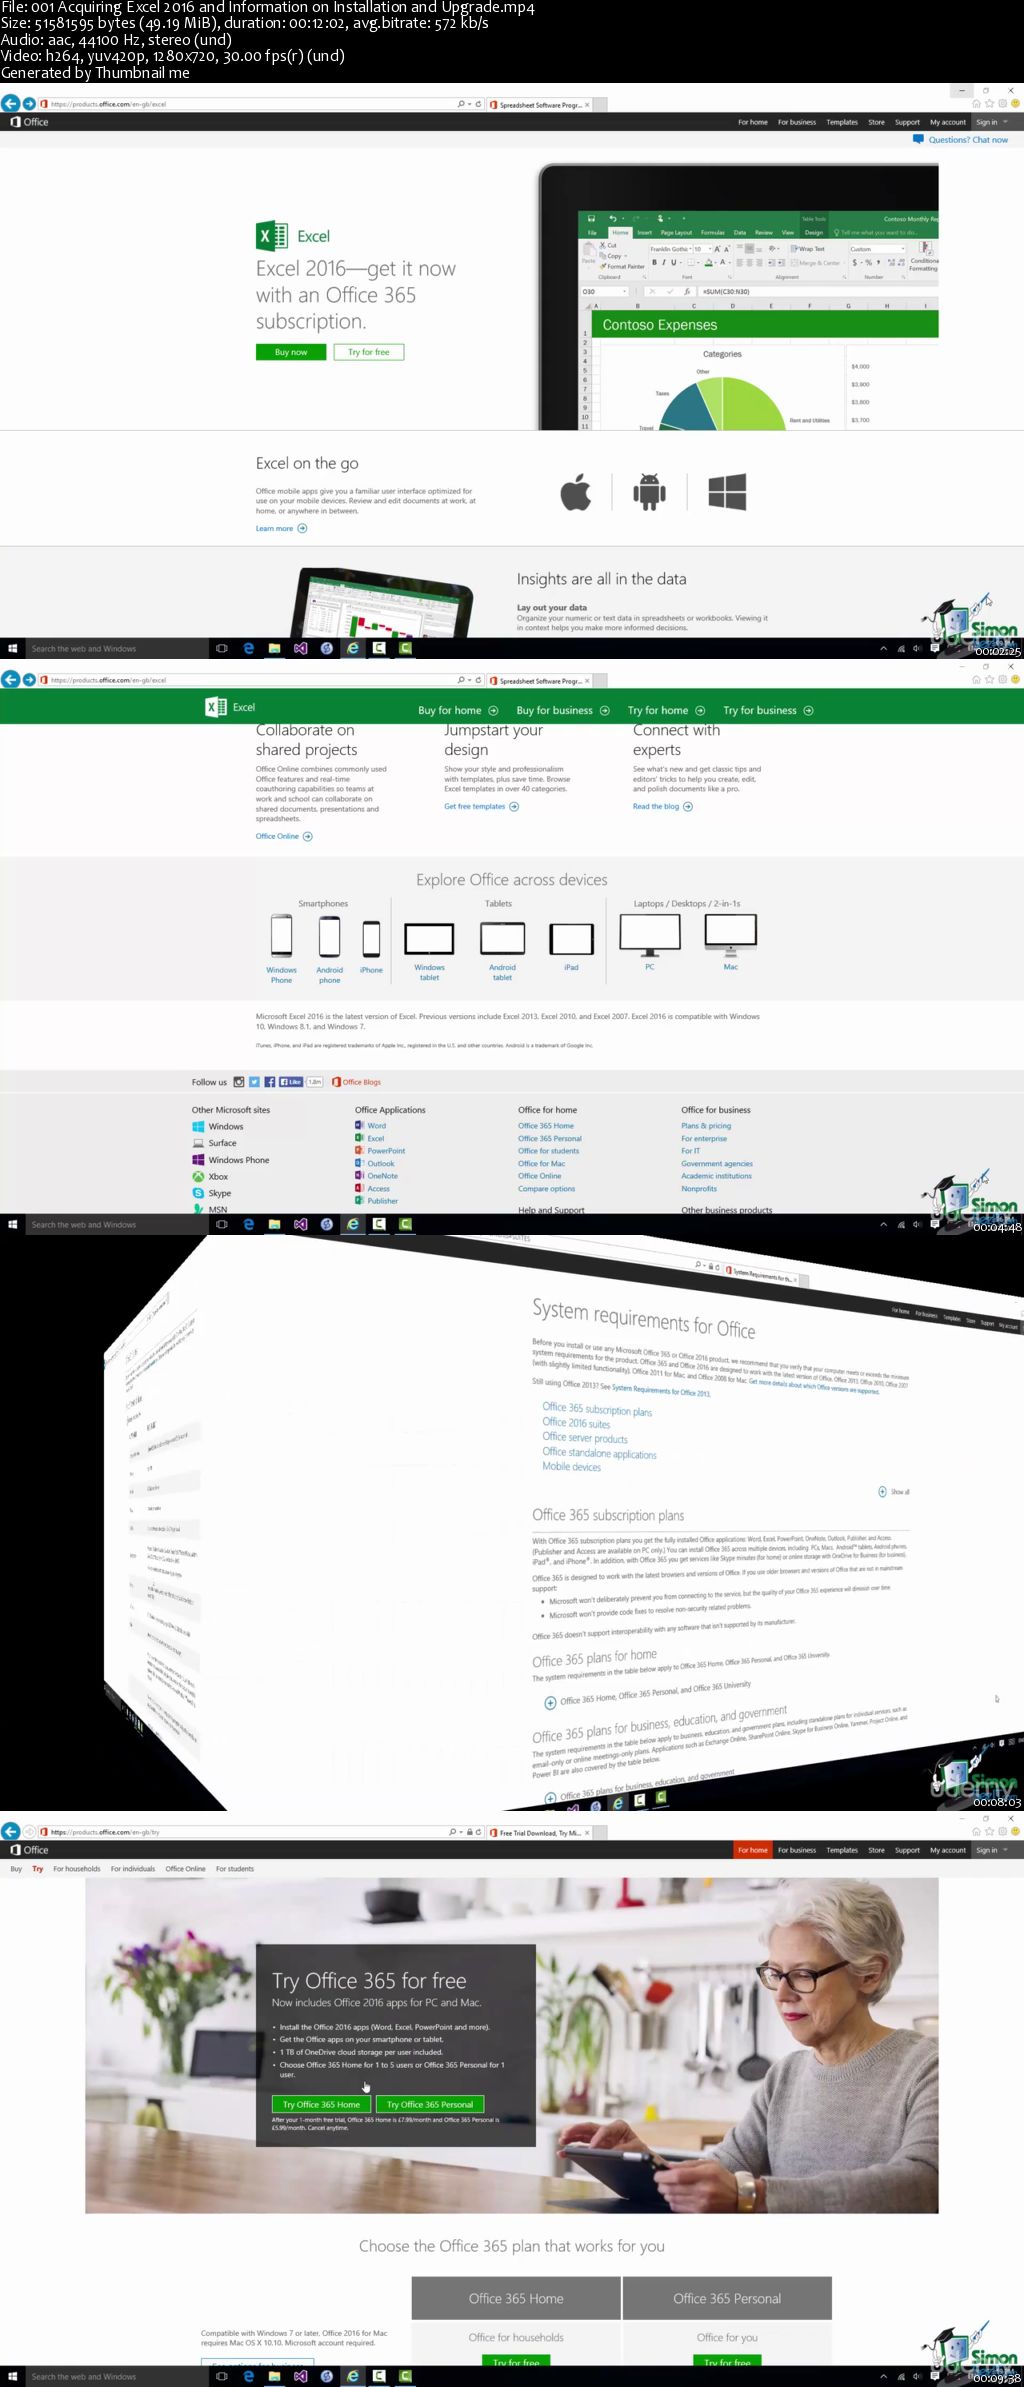Click the Office Blogs link
The height and width of the screenshot is (2387, 1024).
[356, 1082]
